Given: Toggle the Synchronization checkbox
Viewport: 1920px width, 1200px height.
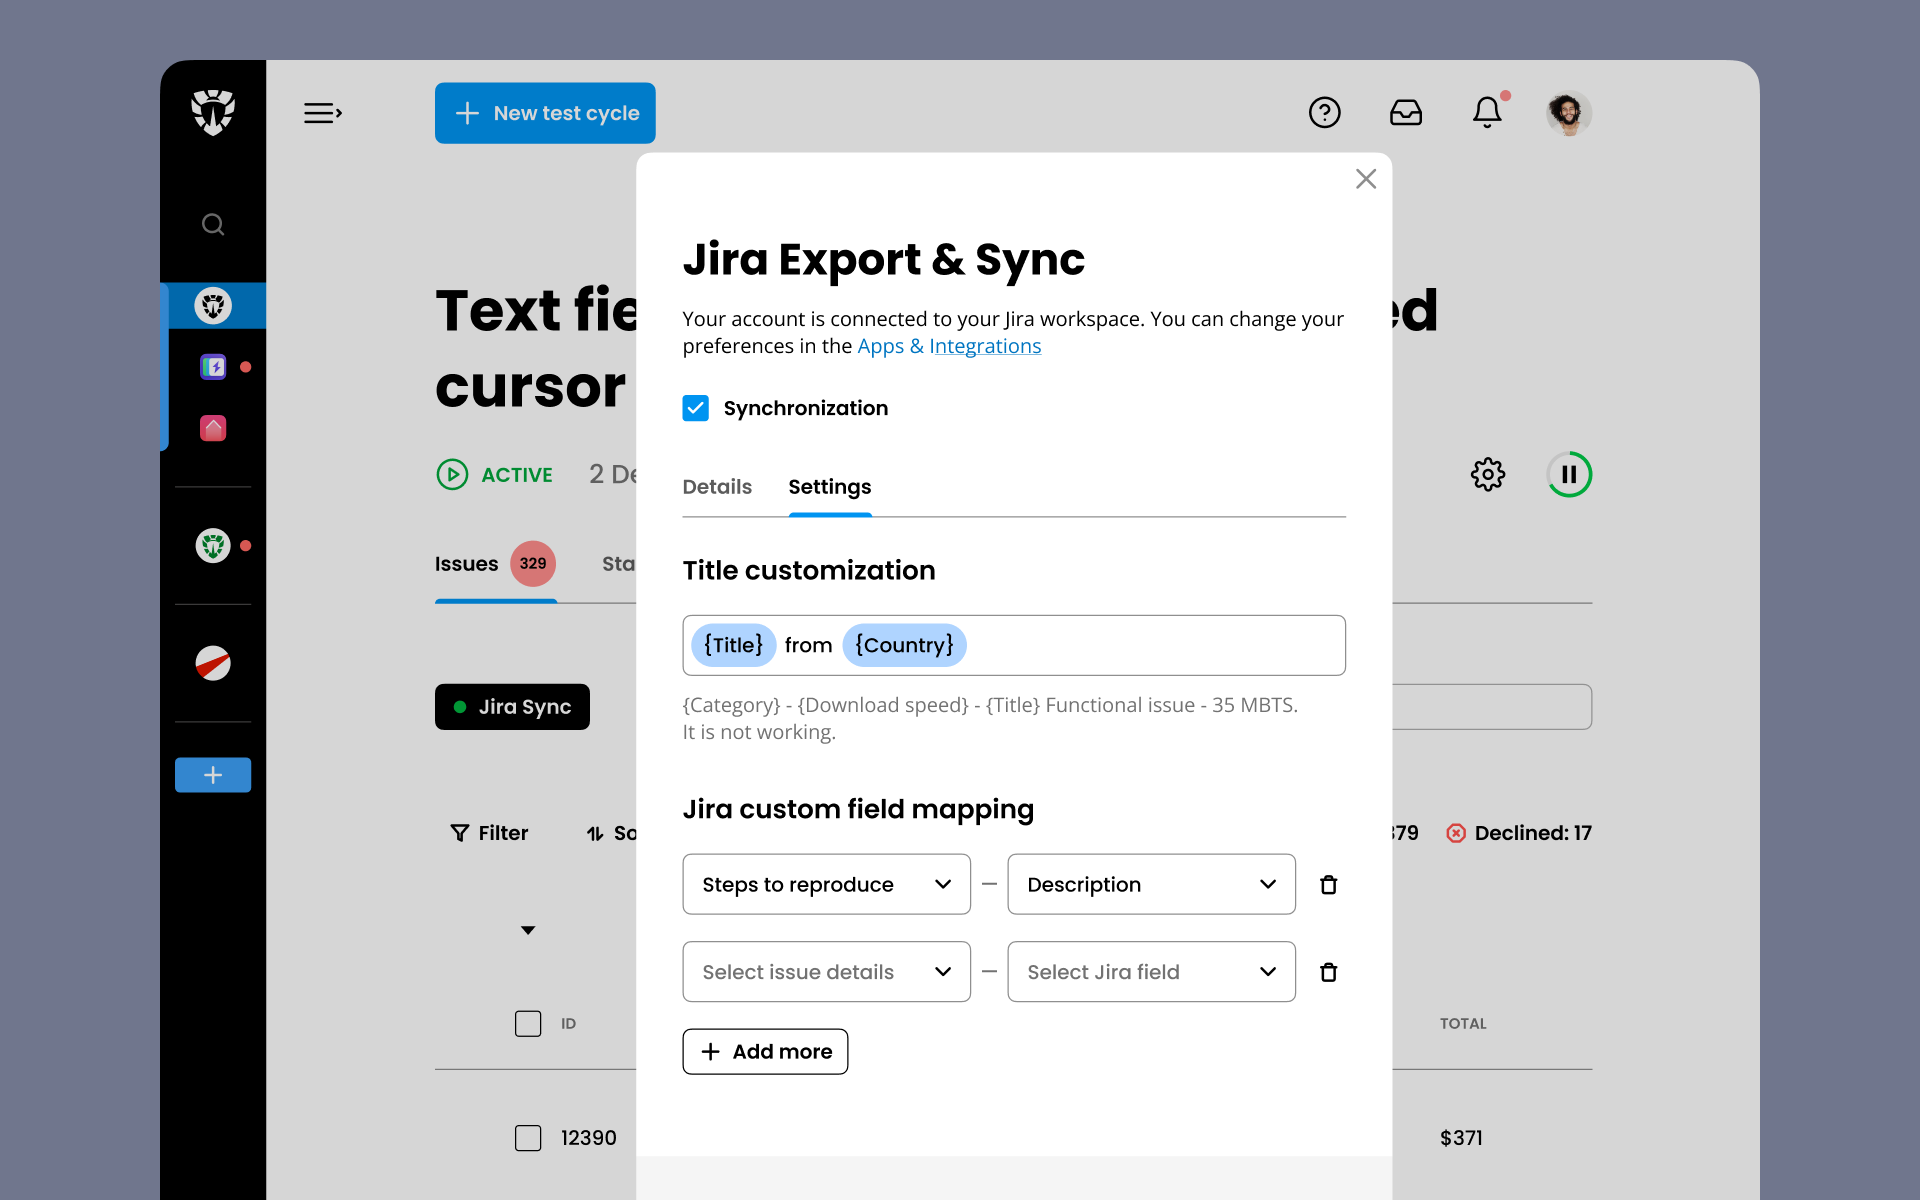Looking at the screenshot, I should [696, 408].
